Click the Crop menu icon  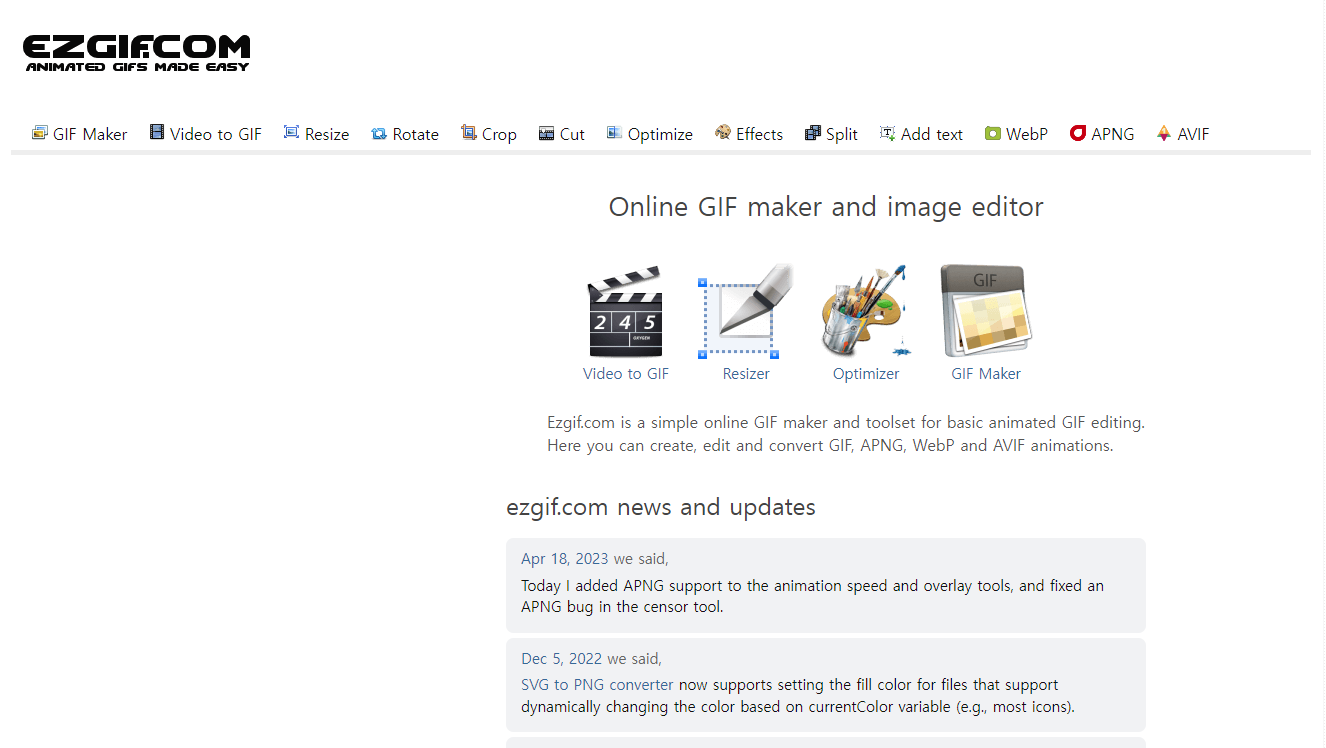tap(468, 132)
